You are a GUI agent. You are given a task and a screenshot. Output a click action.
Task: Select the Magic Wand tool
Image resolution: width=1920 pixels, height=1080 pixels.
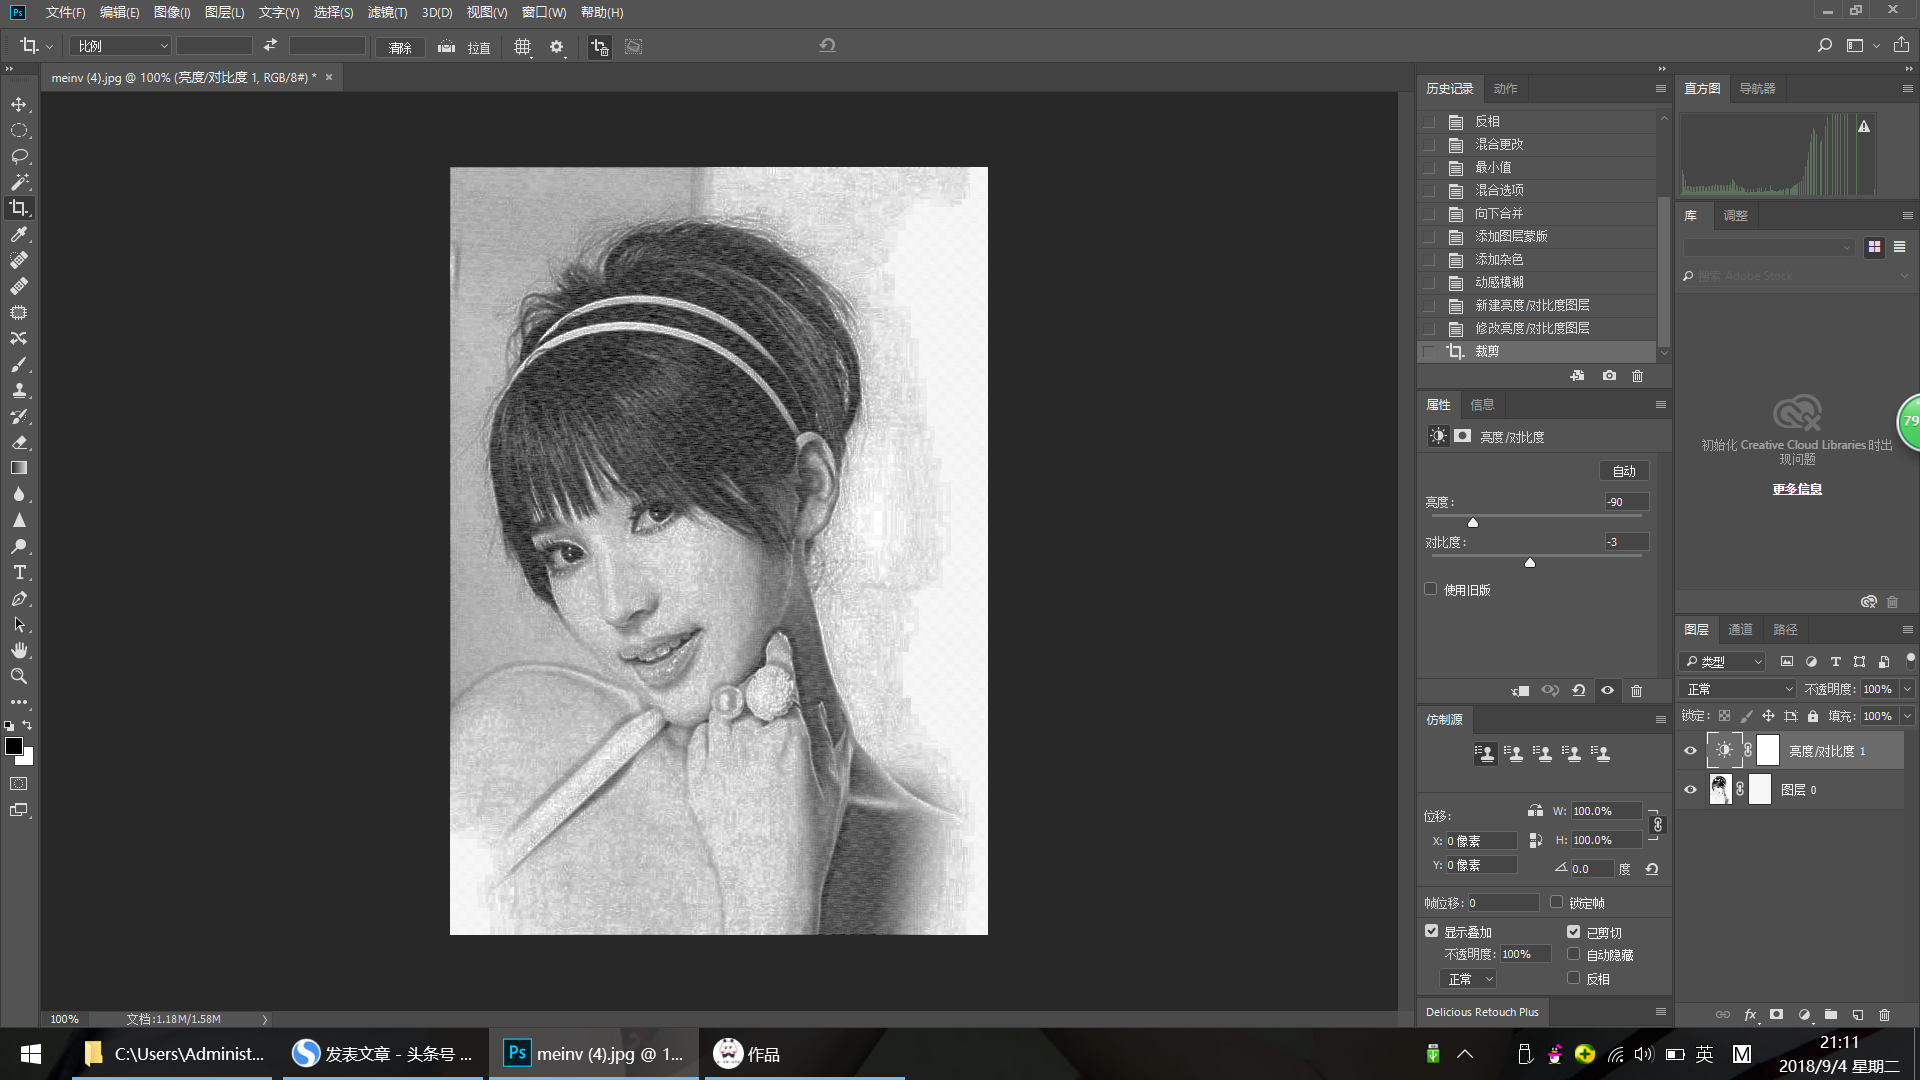(19, 182)
